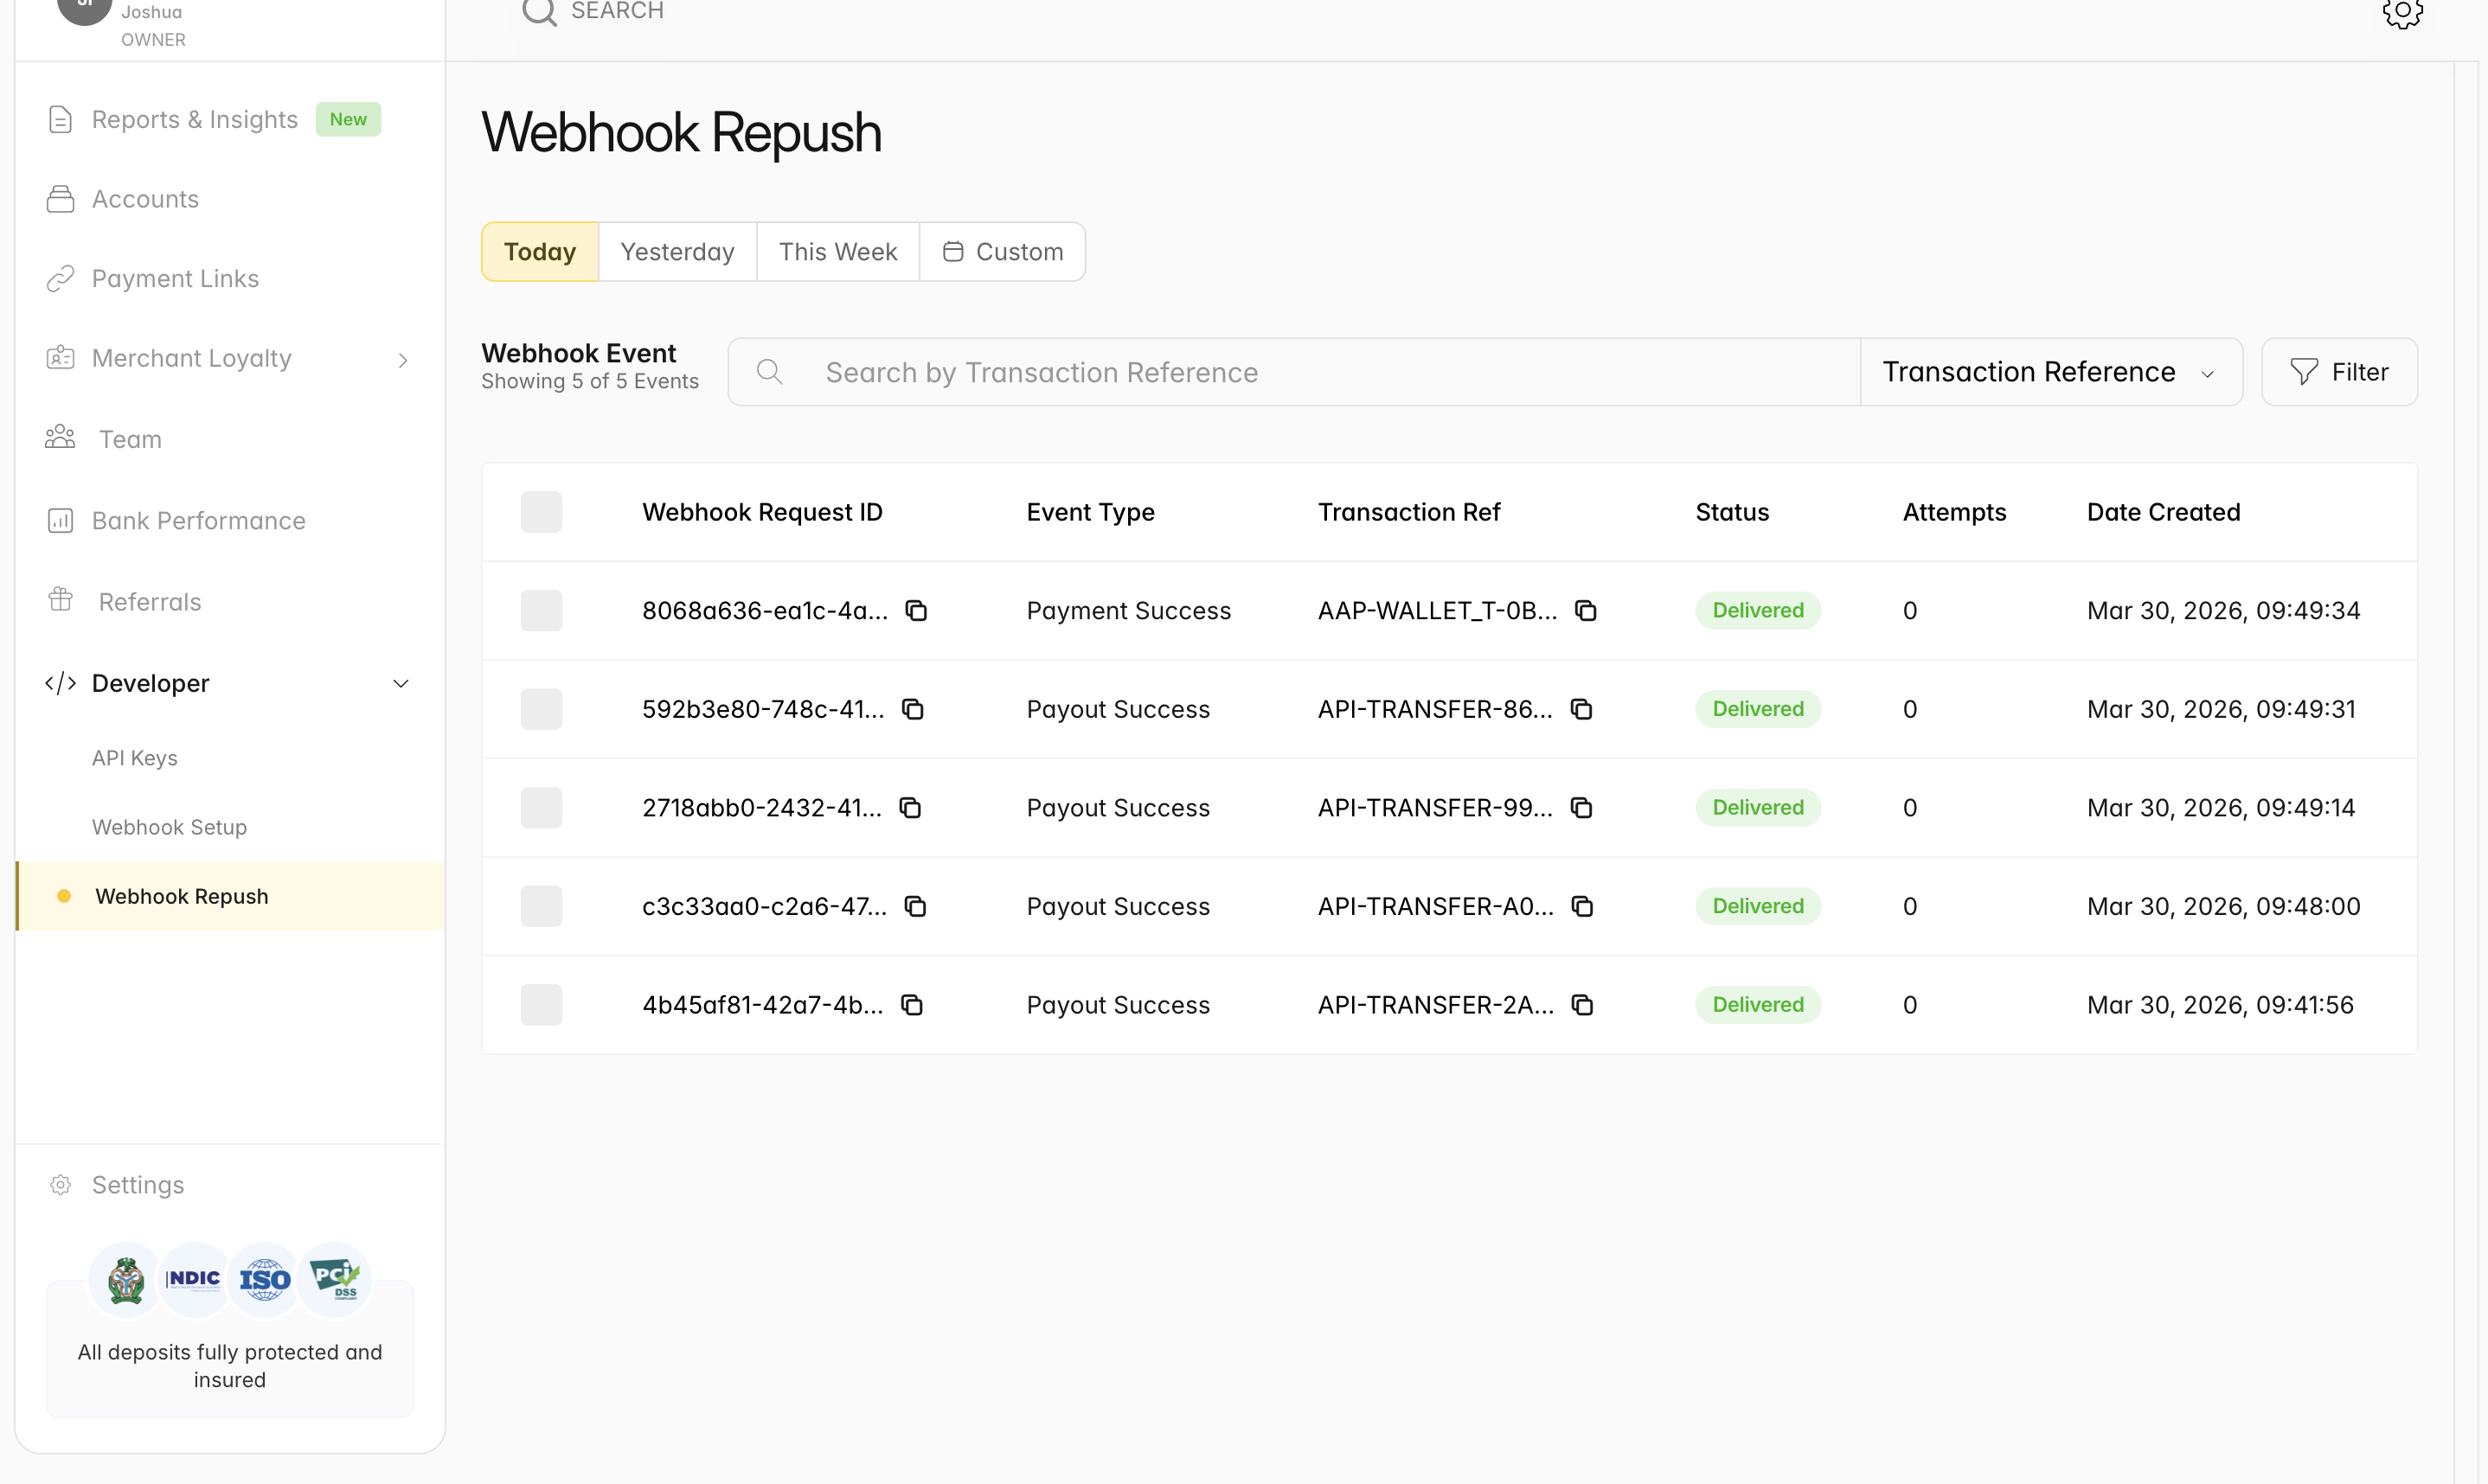The height and width of the screenshot is (1484, 2488).
Task: Click the magnifier icon beside SEARCH
Action: tap(539, 12)
